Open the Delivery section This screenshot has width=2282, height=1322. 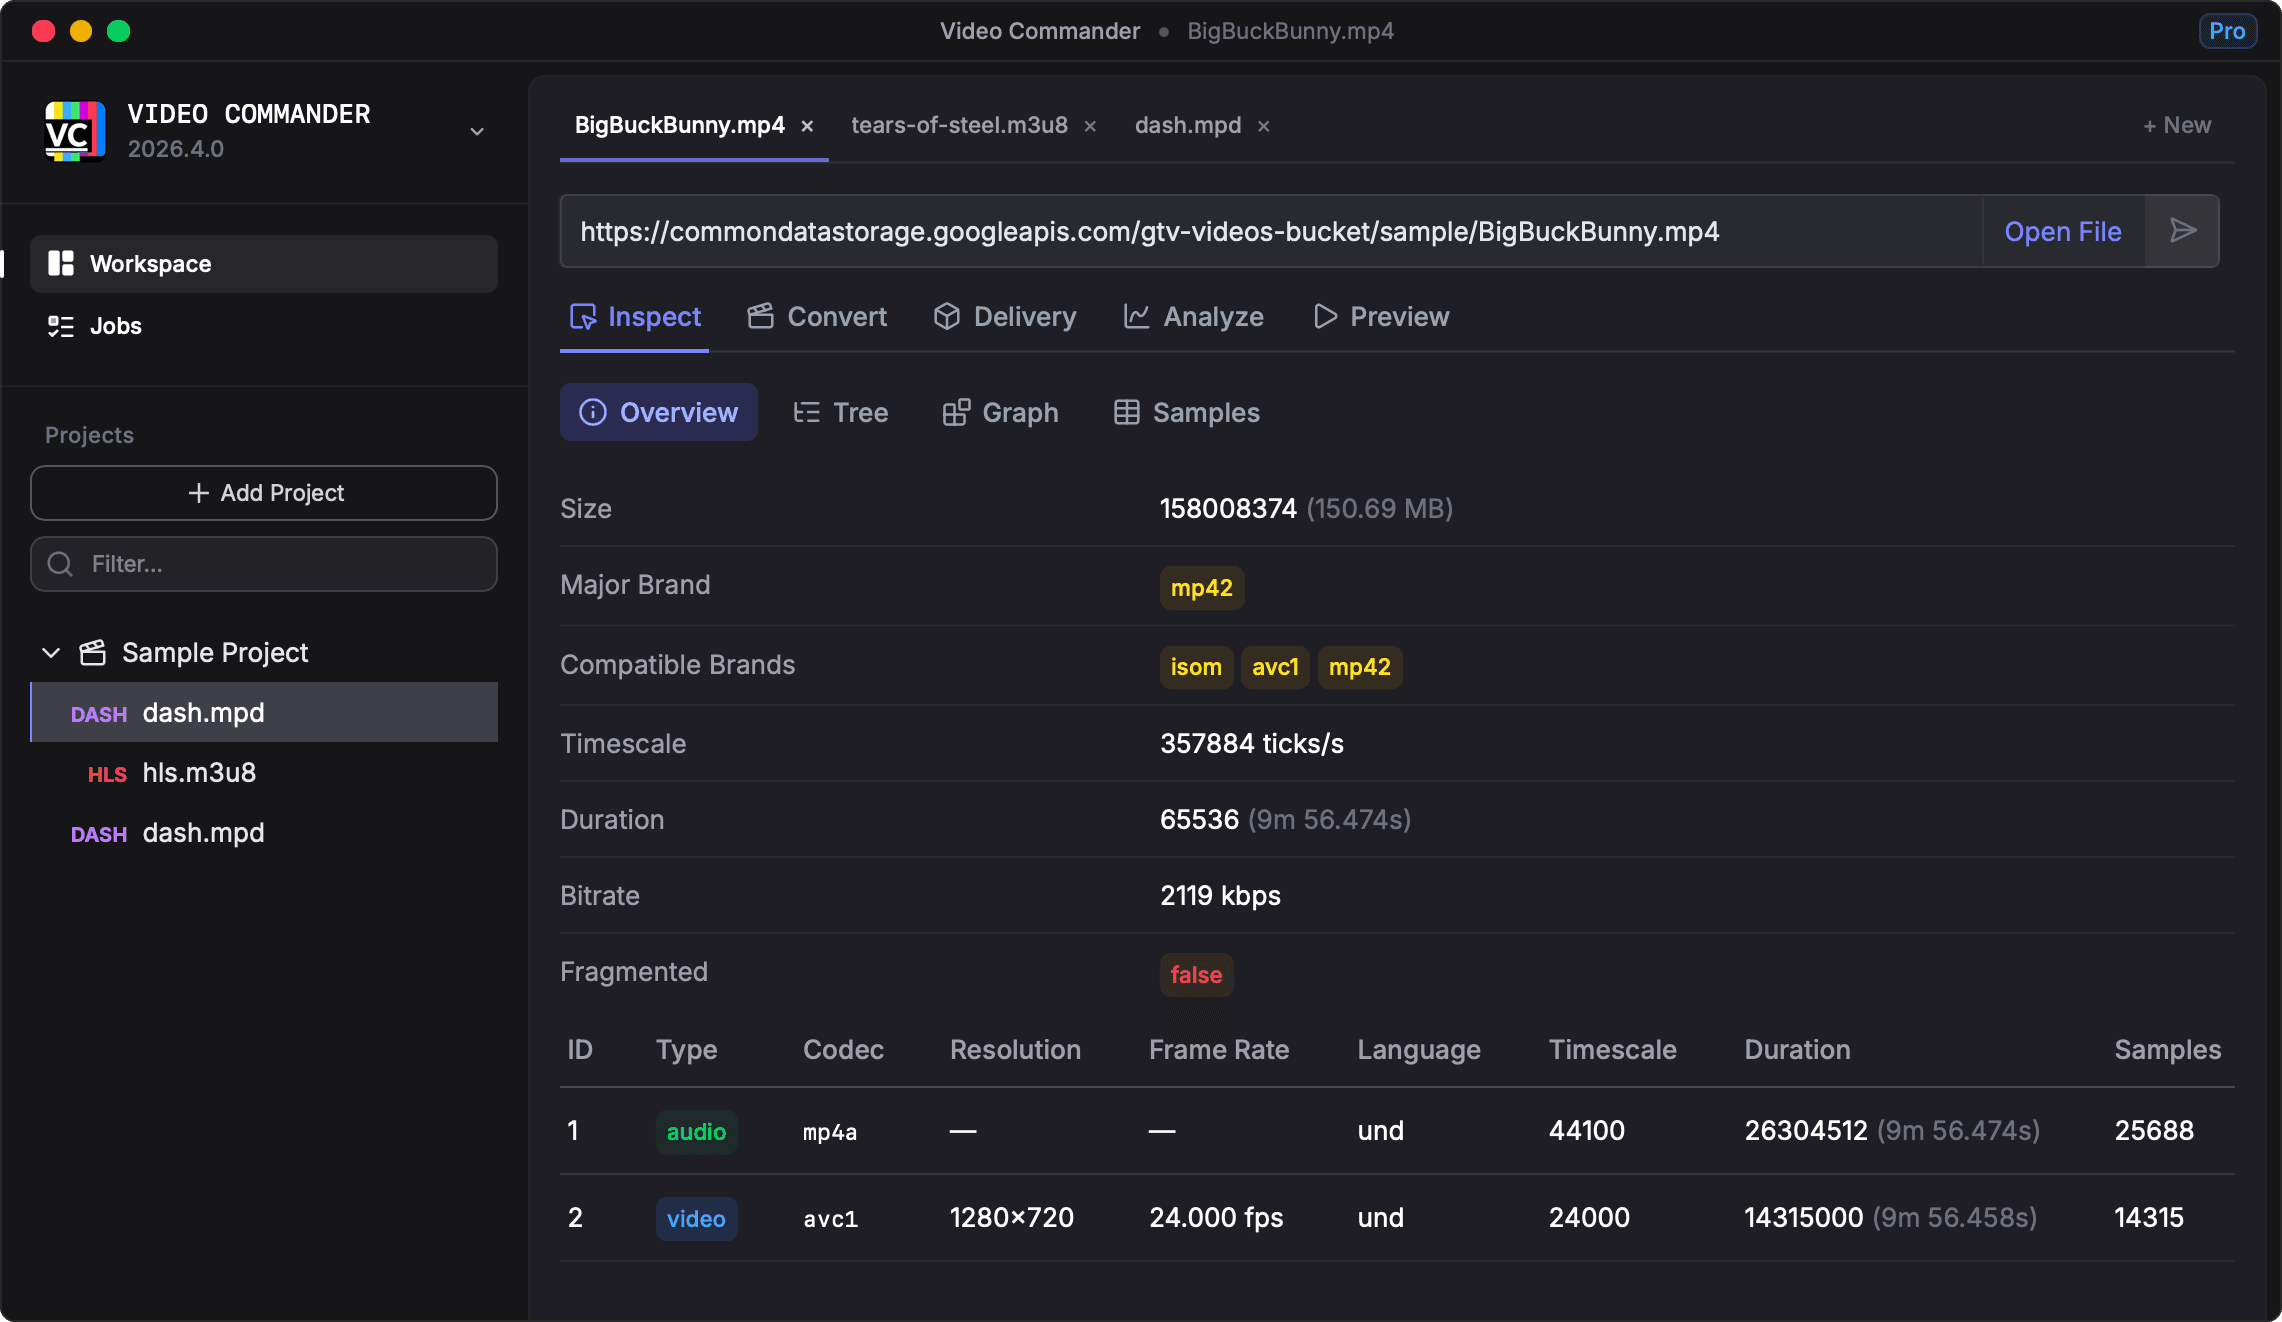1004,317
